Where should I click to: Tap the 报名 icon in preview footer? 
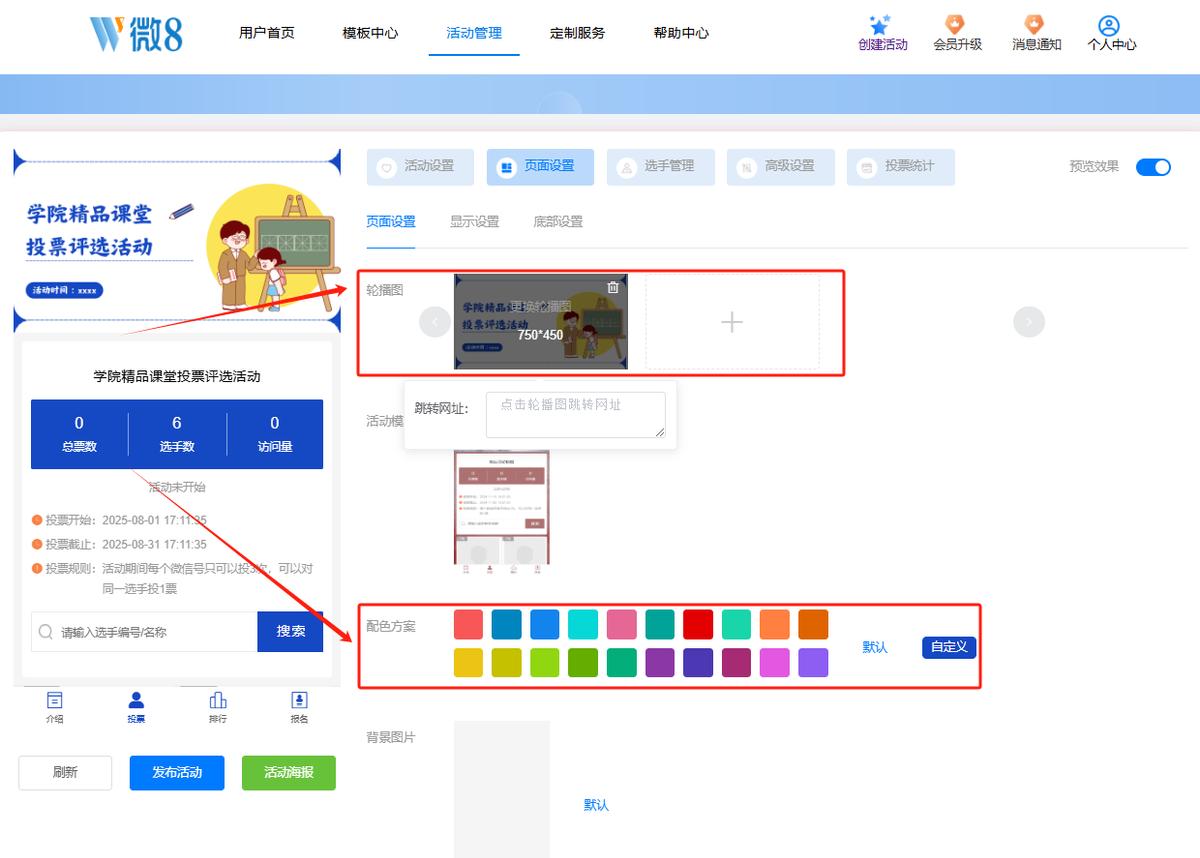click(x=299, y=700)
